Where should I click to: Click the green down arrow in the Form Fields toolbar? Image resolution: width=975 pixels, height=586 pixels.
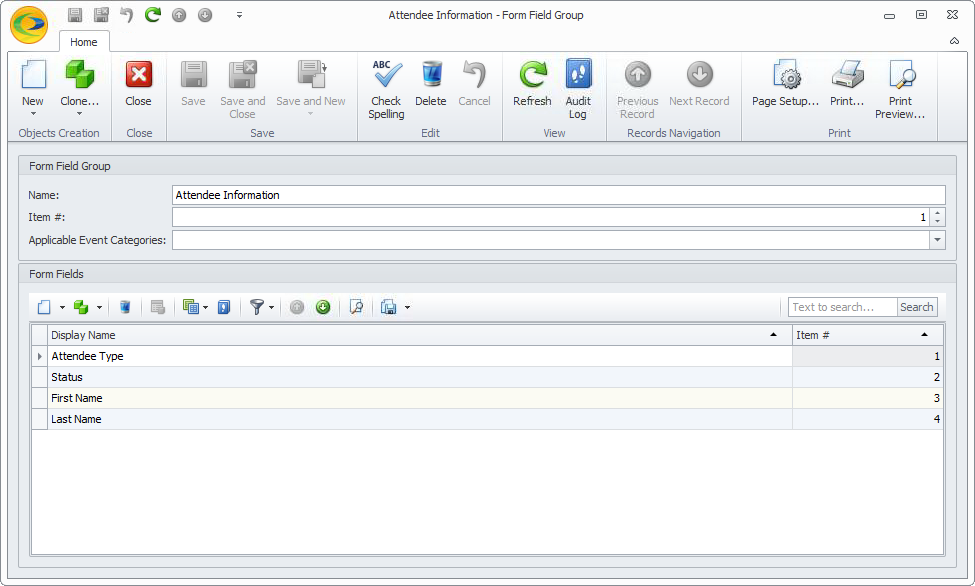click(323, 307)
